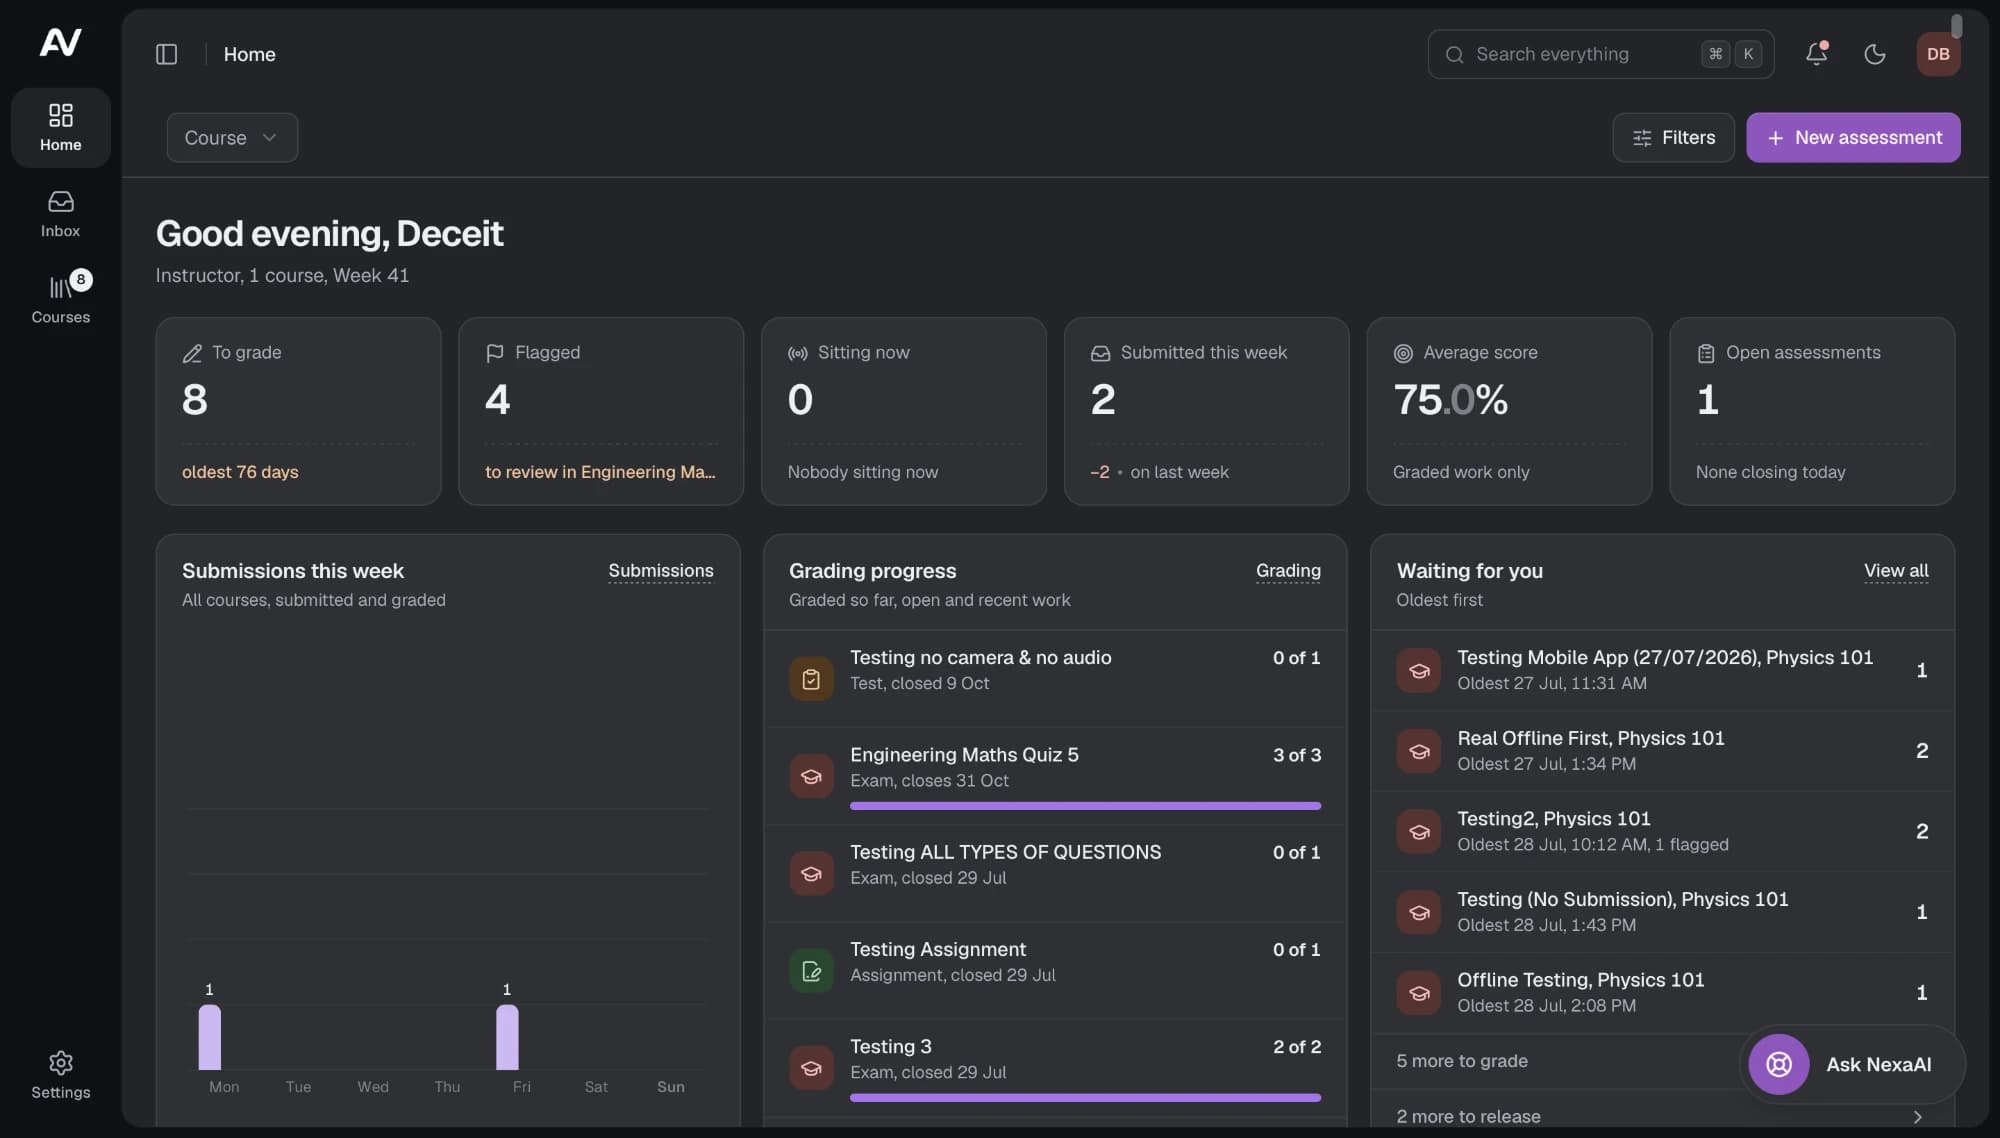The height and width of the screenshot is (1138, 2000).
Task: Click the Monday bar in chart
Action: pos(209,1037)
